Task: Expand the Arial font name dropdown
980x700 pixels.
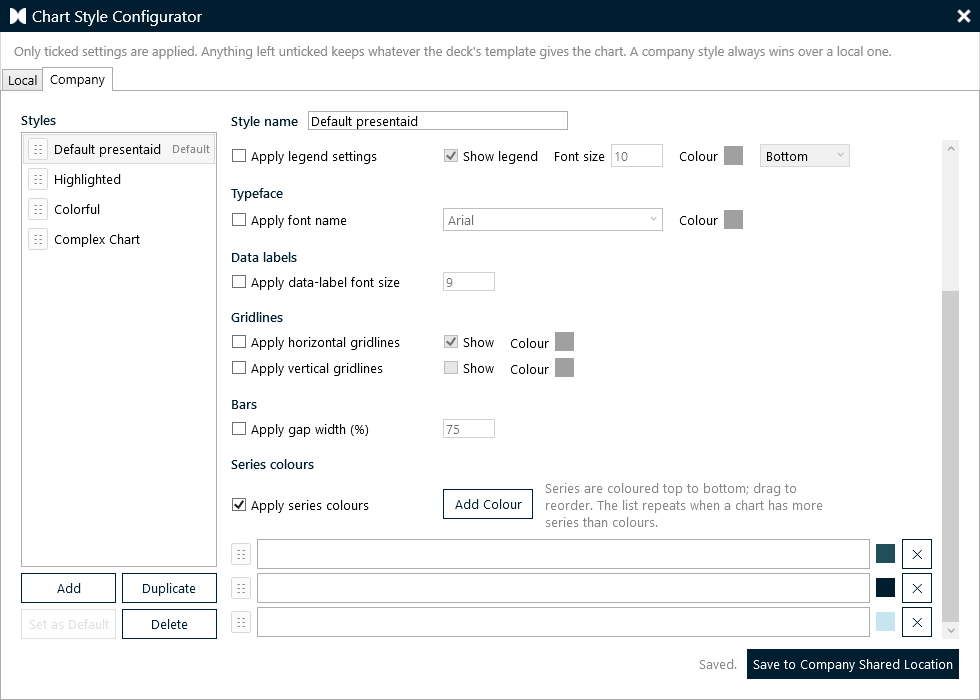Action: 552,220
